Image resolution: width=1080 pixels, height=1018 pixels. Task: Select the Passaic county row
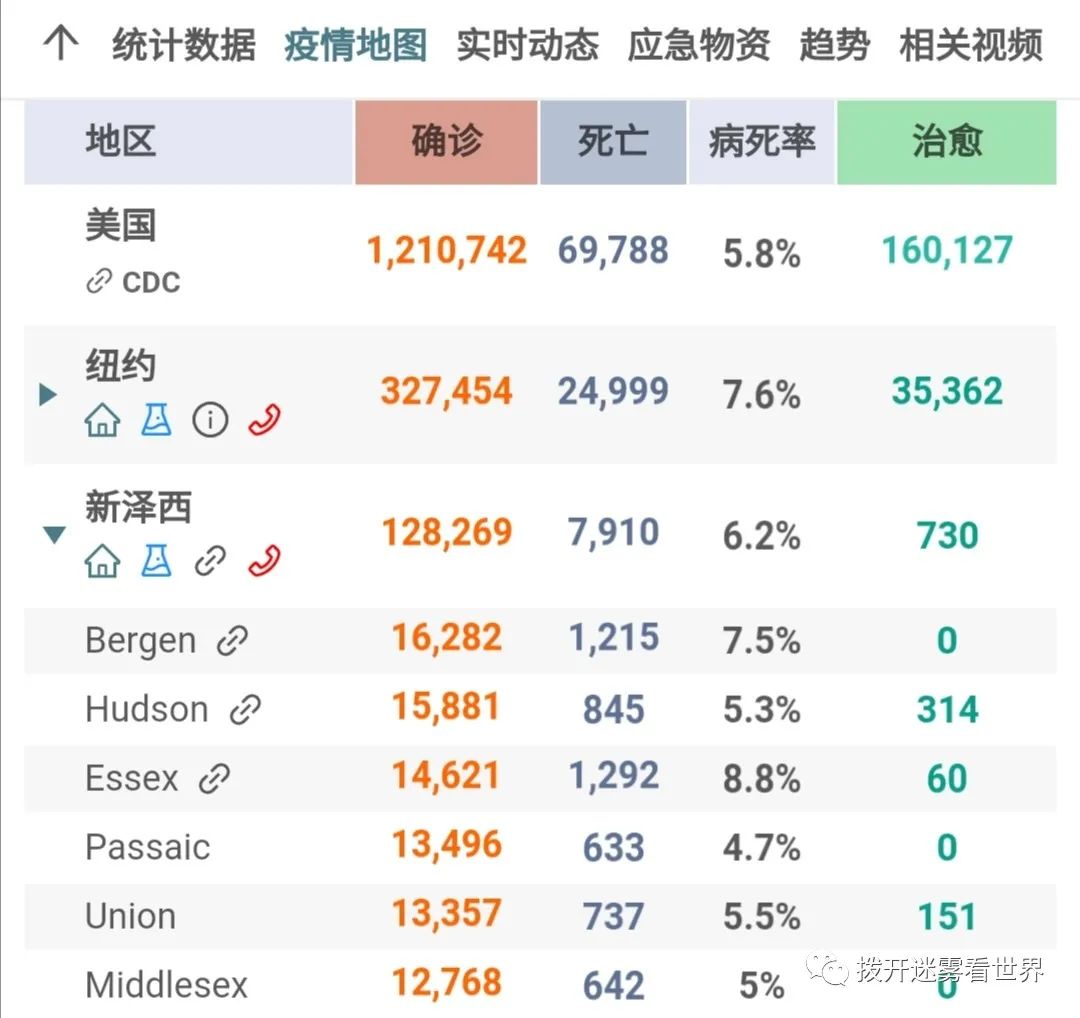tap(148, 847)
